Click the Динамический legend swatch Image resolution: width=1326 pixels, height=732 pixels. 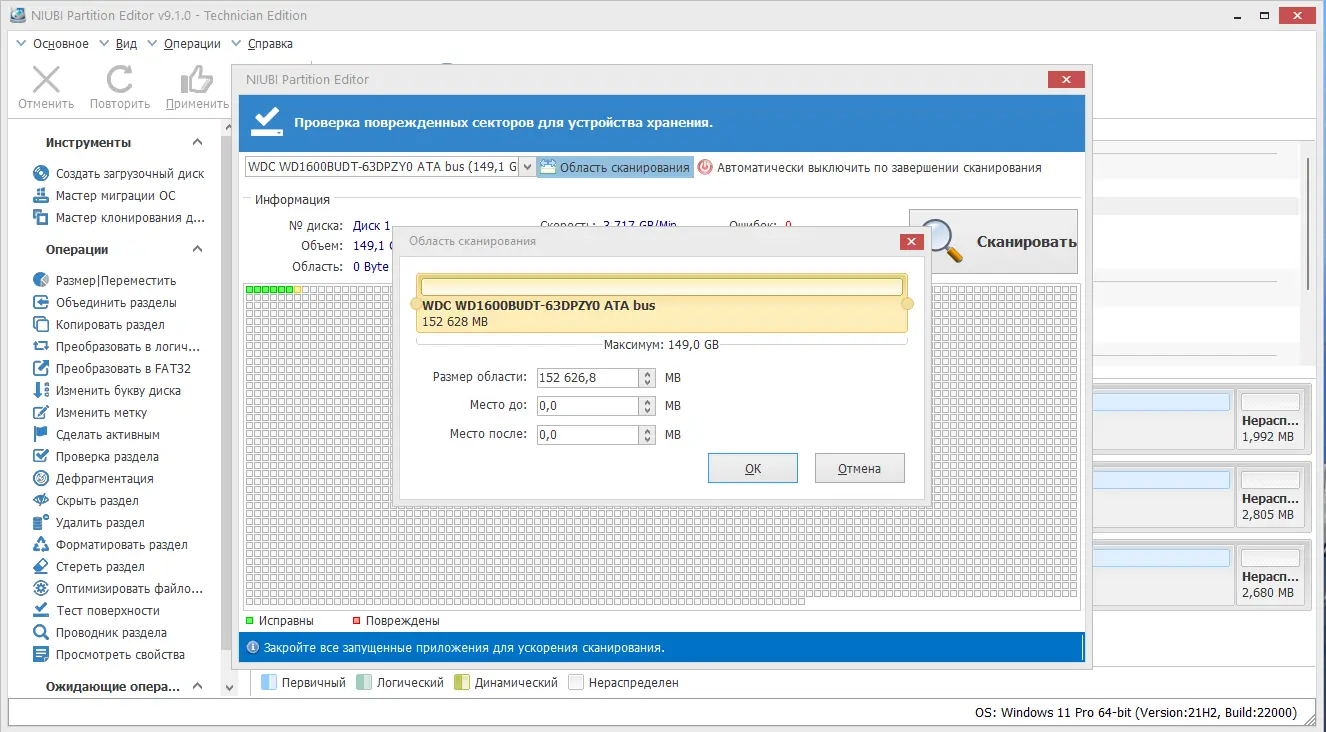point(462,682)
